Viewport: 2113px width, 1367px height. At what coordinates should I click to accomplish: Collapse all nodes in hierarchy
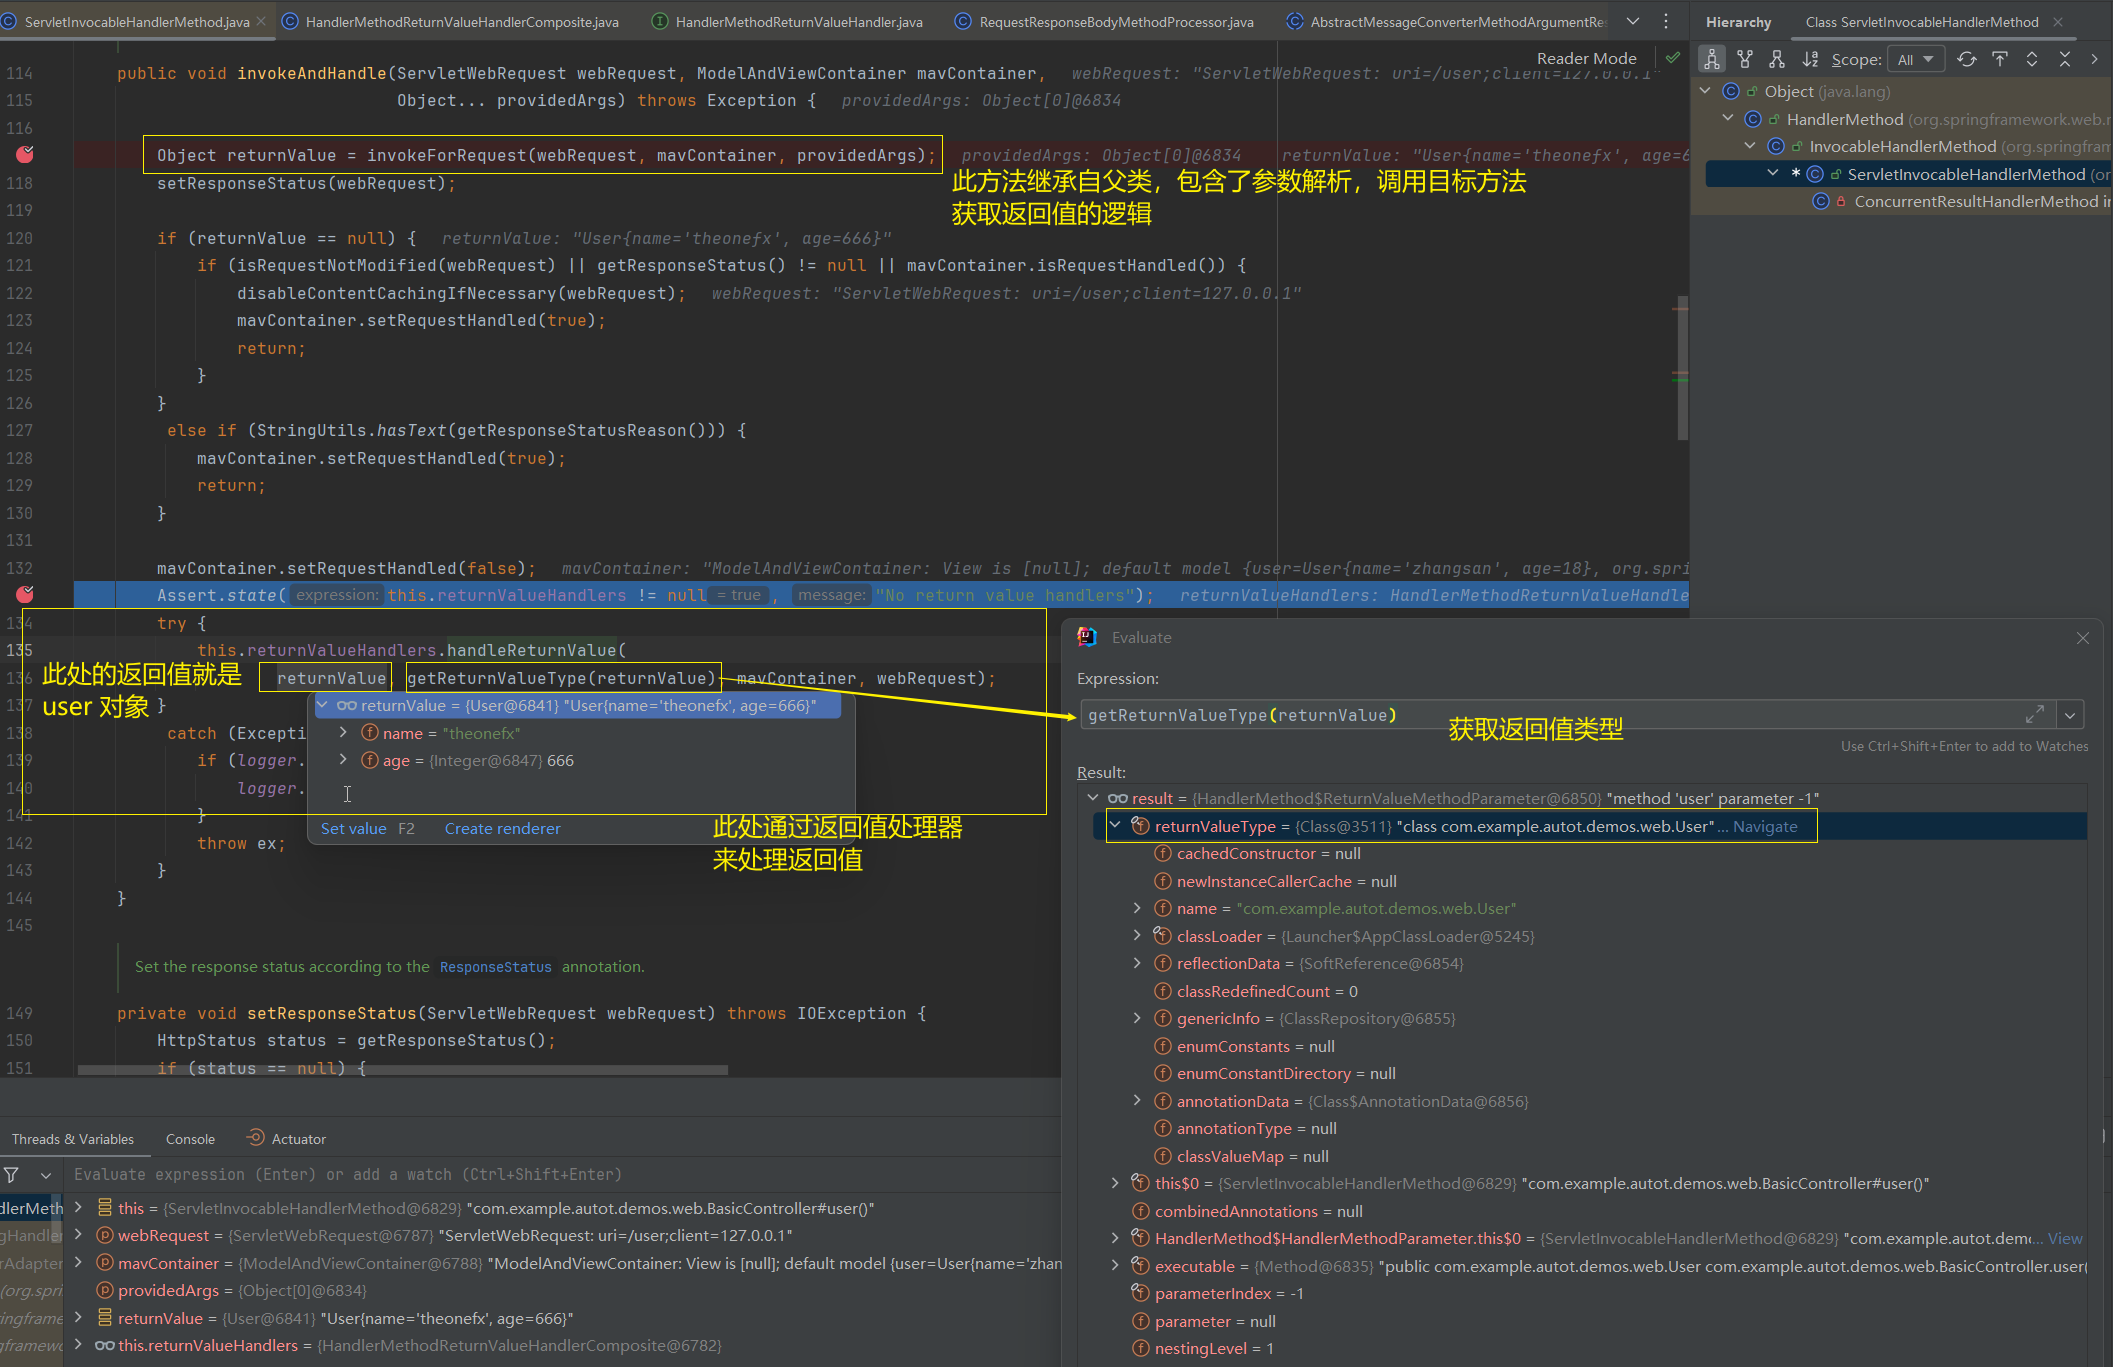pos(2065,60)
